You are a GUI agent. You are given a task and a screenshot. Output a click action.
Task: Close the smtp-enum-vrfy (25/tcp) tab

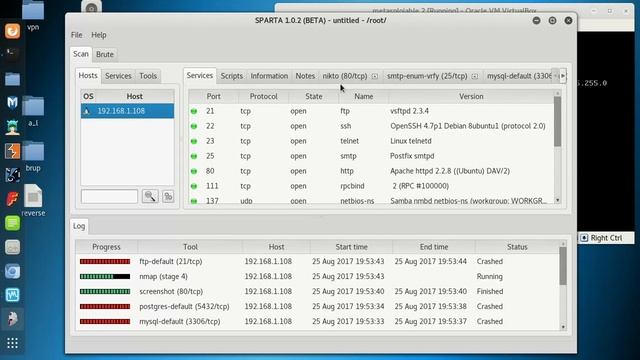(475, 76)
